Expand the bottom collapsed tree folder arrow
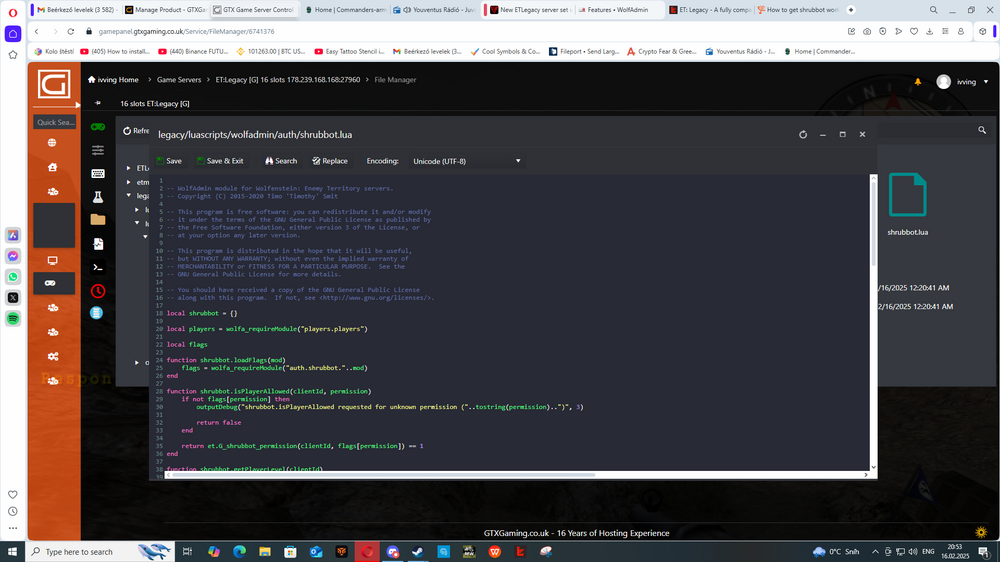The width and height of the screenshot is (1000, 562). tap(137, 362)
